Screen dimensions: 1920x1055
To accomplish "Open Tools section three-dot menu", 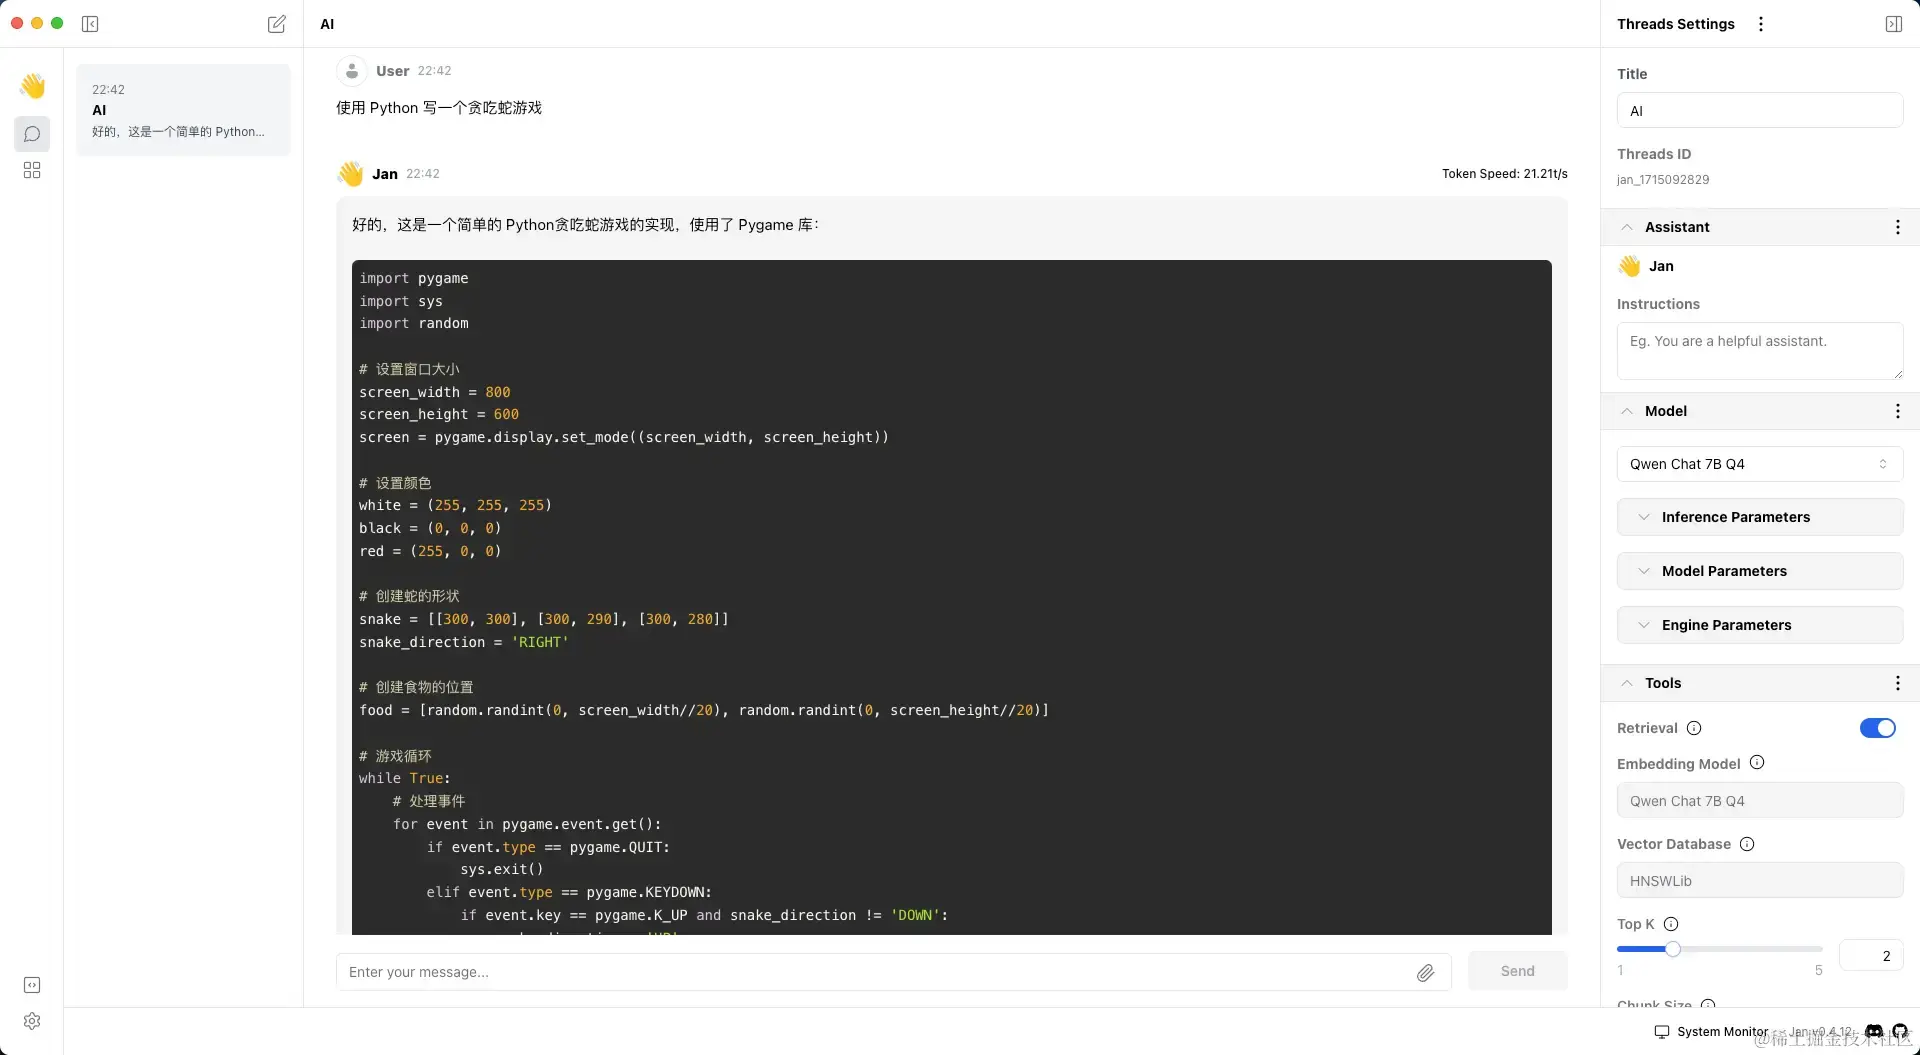I will coord(1897,683).
